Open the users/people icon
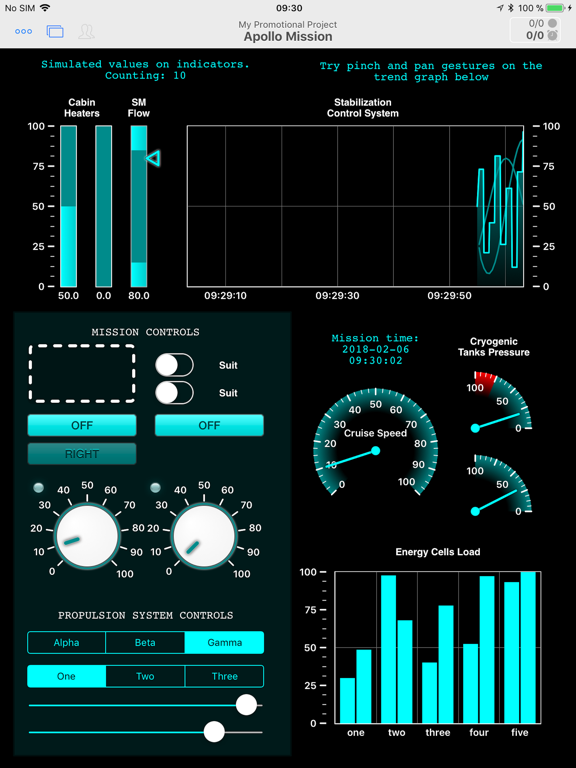 click(x=86, y=31)
